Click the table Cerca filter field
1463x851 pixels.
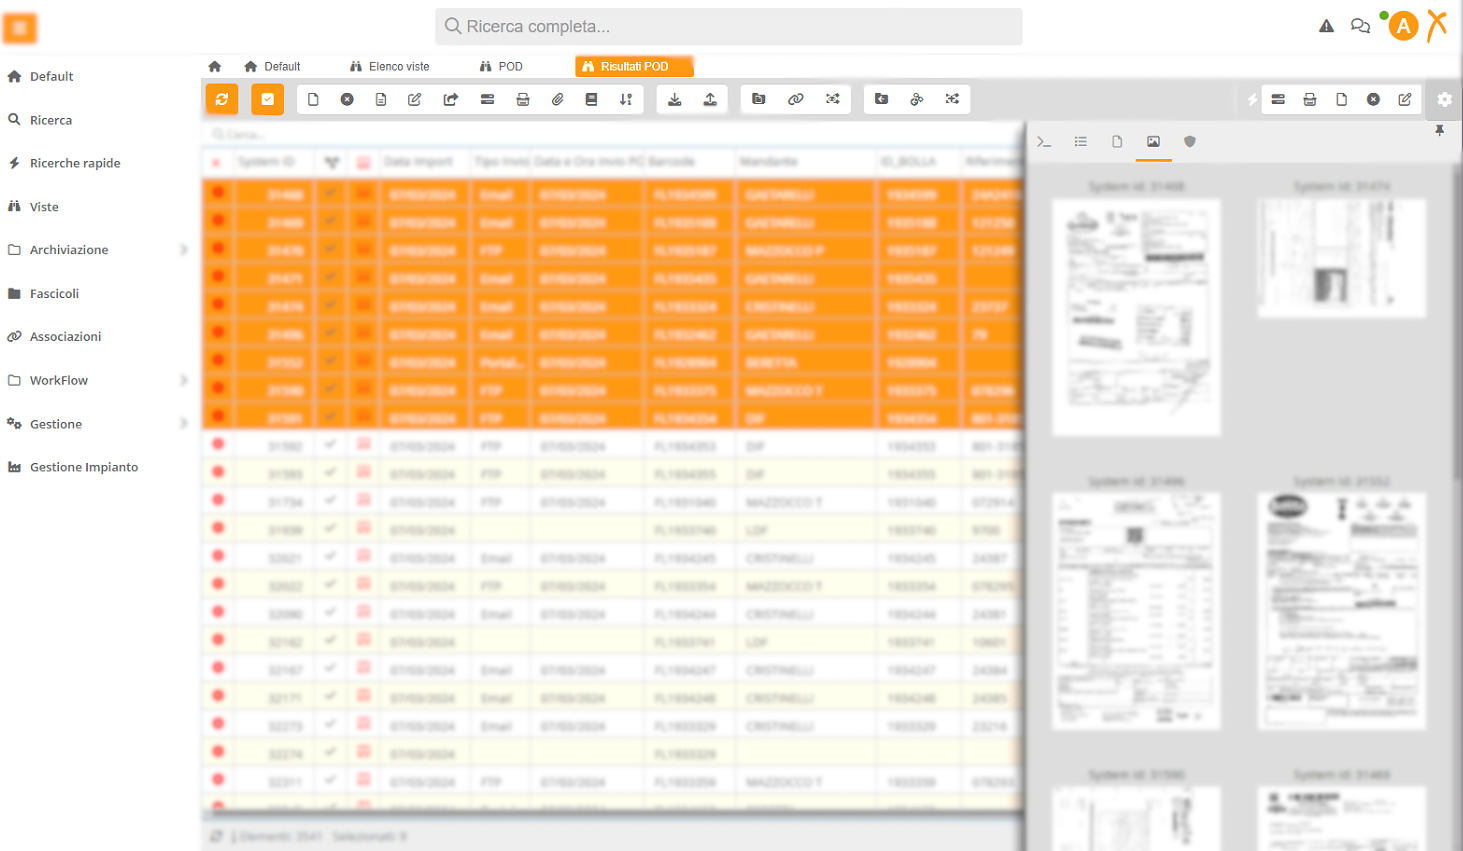(x=613, y=134)
